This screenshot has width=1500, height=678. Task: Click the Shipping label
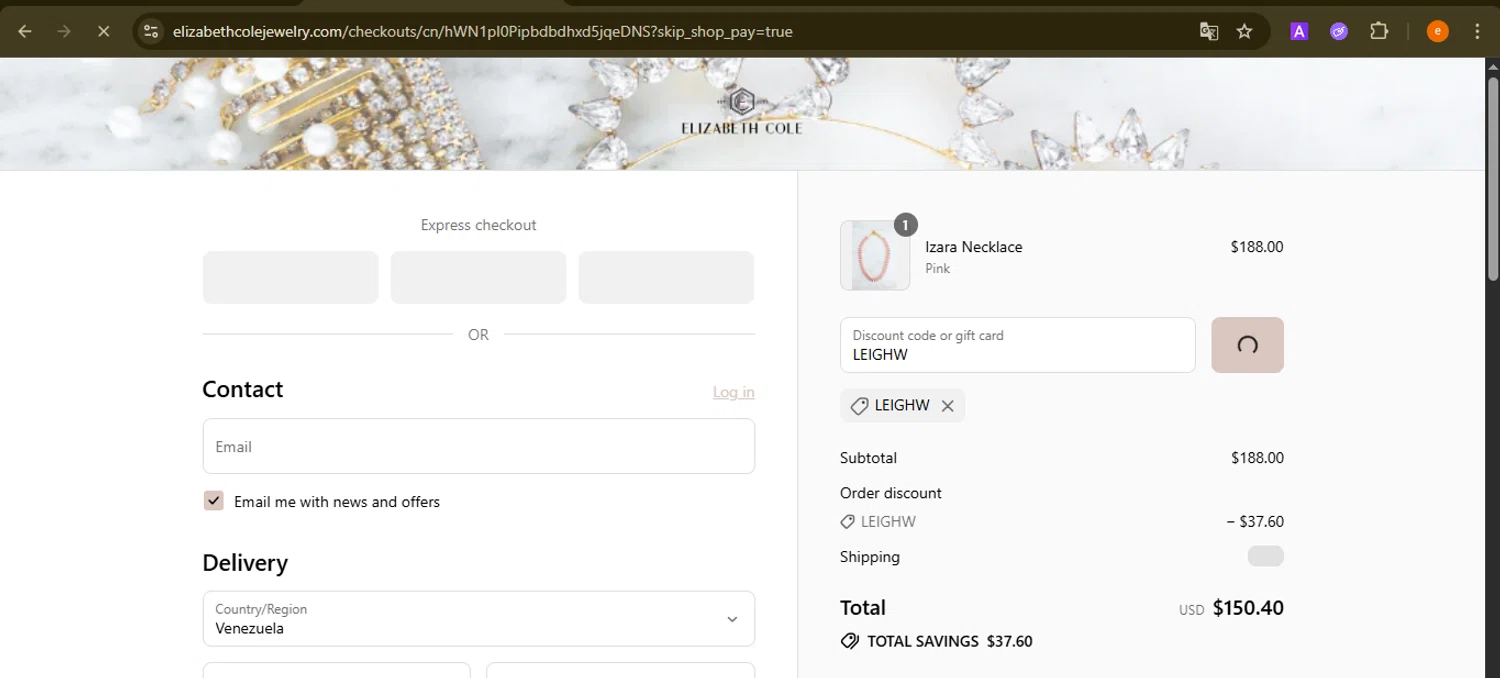point(870,557)
